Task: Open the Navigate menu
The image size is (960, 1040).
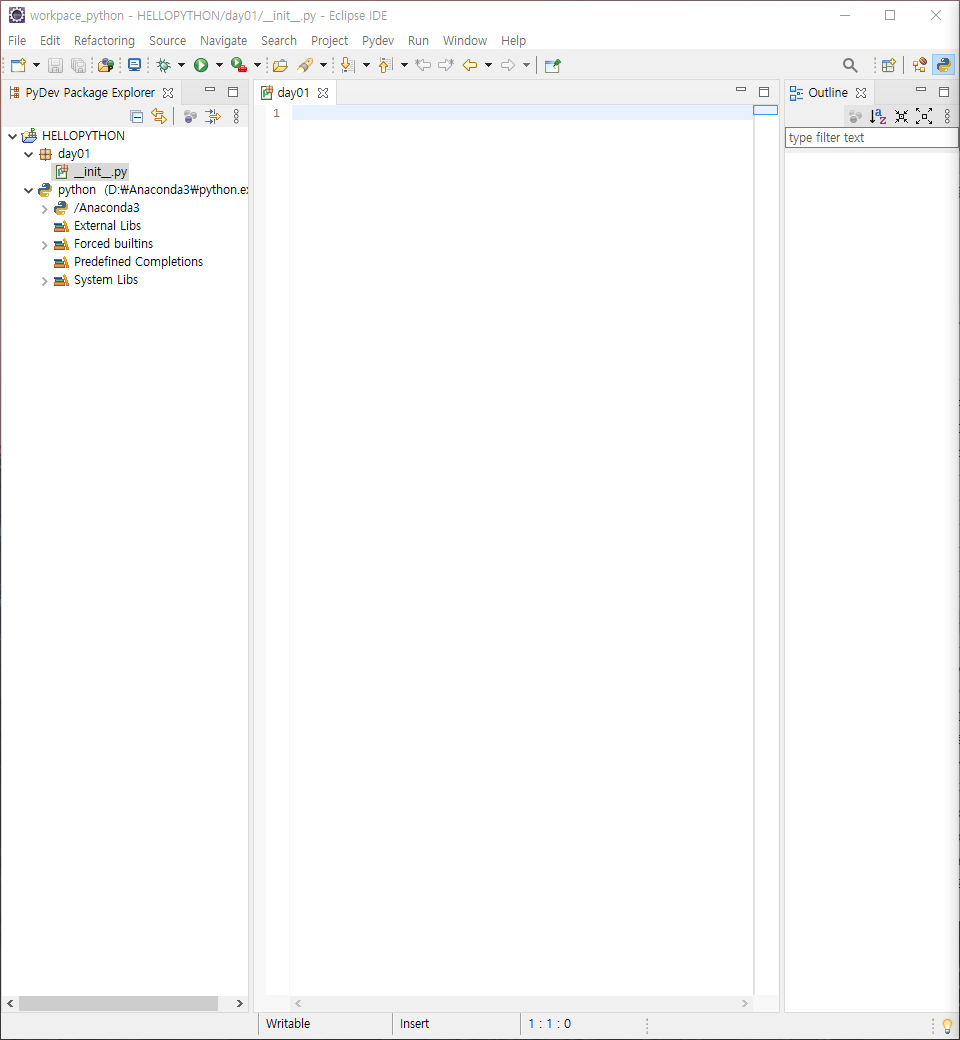Action: coord(224,40)
